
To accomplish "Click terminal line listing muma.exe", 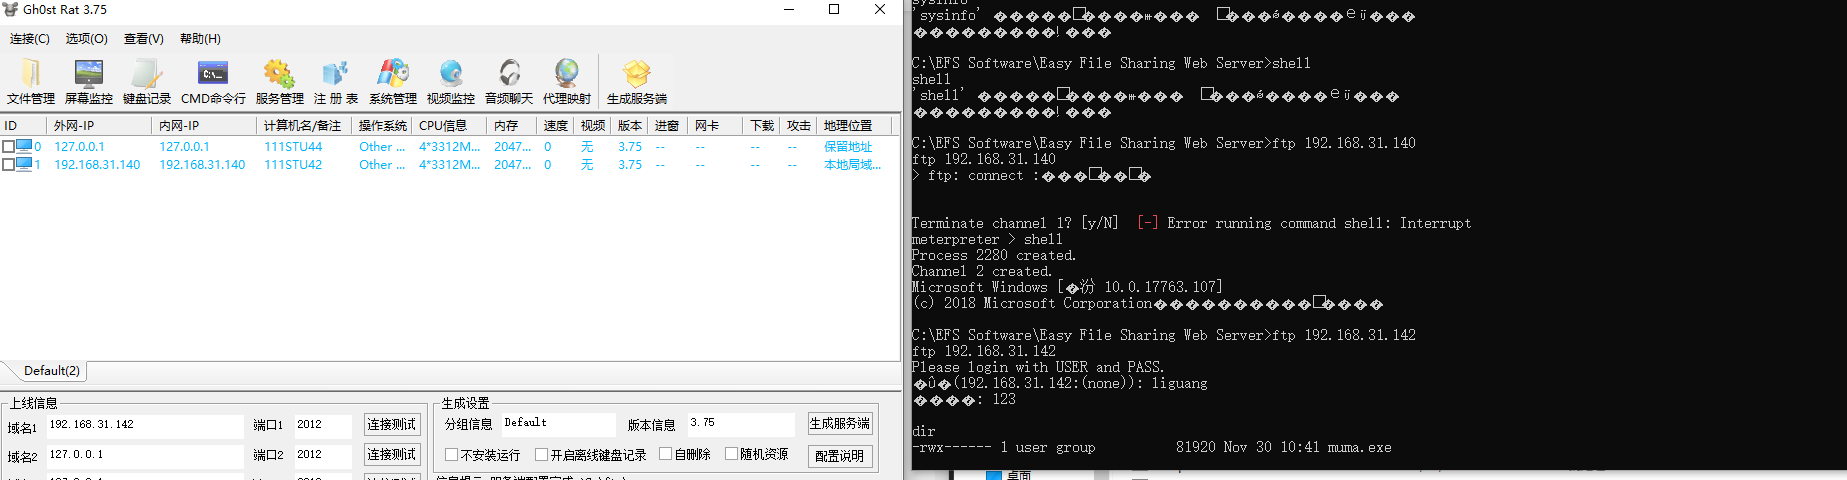I will tap(1152, 447).
